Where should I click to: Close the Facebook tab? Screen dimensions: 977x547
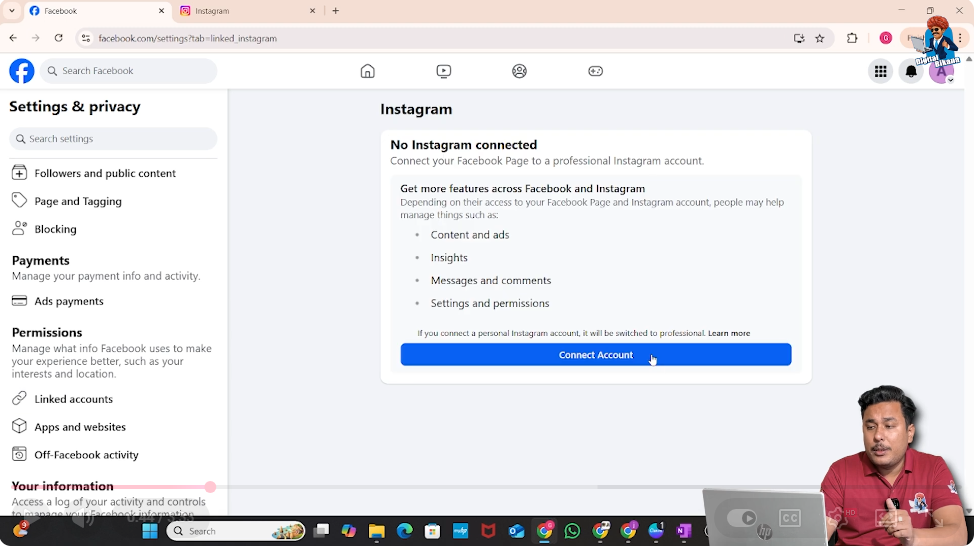point(161,11)
